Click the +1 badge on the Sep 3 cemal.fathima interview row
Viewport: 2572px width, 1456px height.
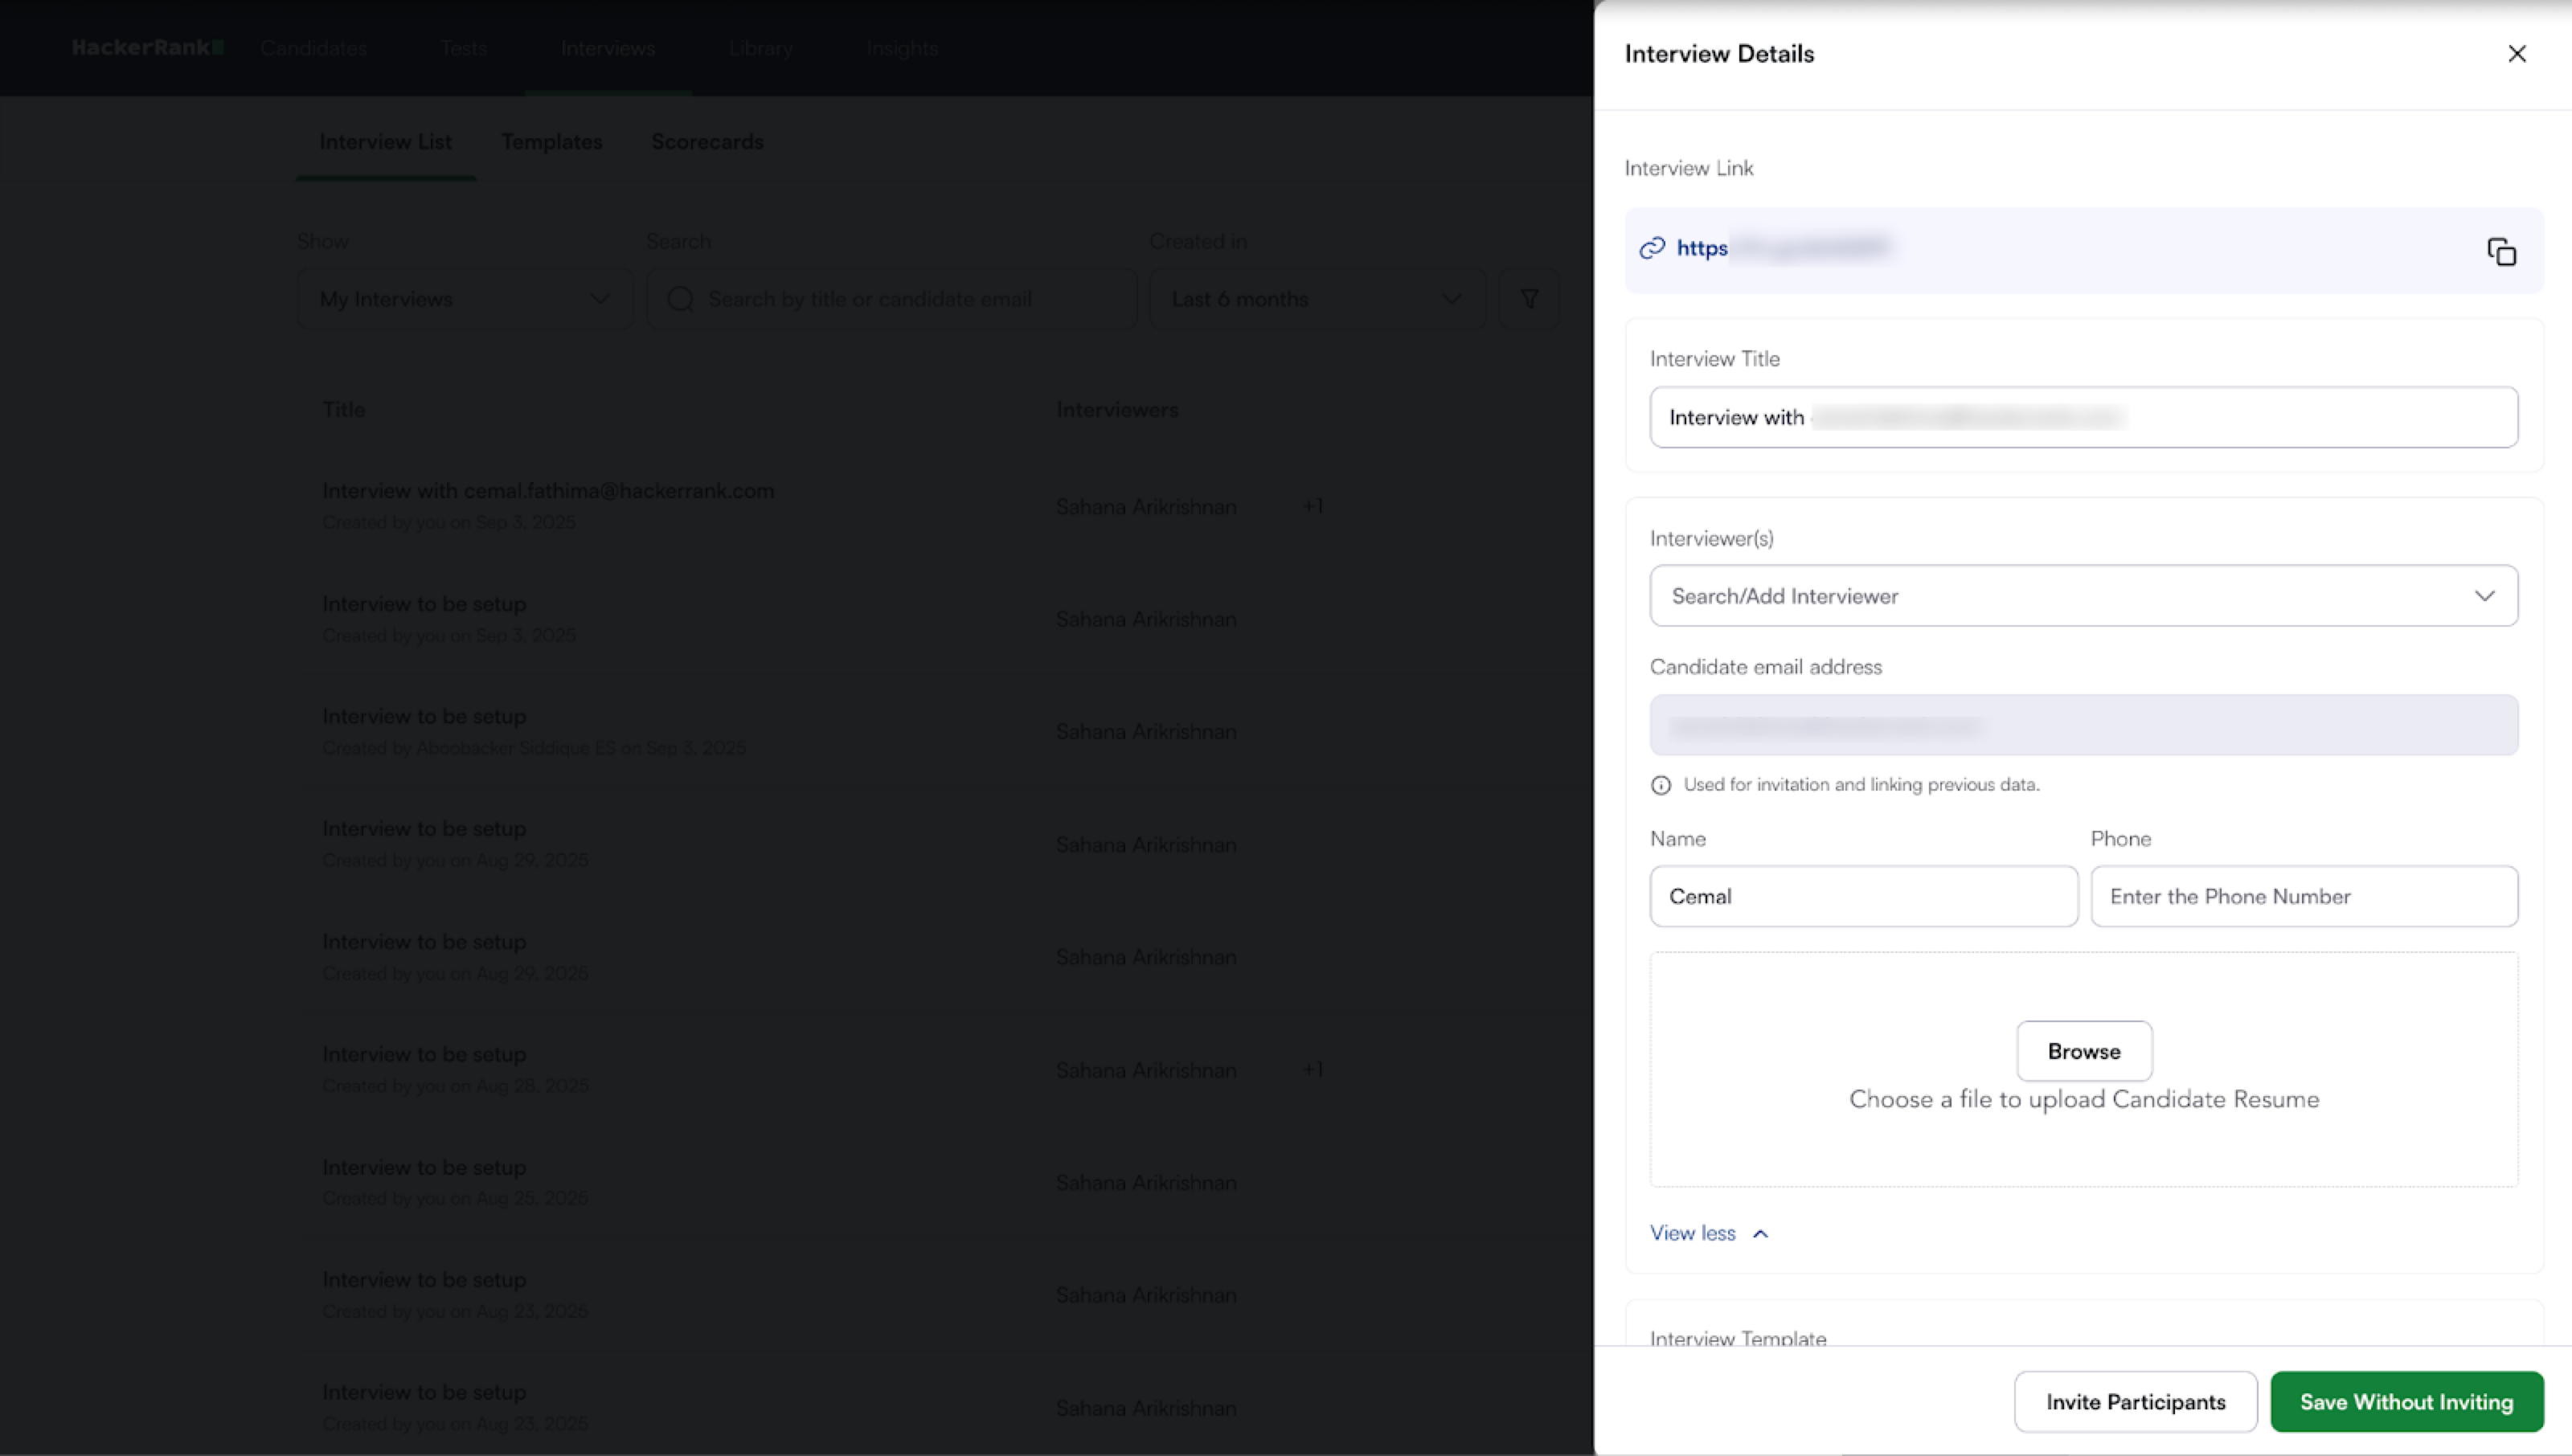pos(1313,507)
